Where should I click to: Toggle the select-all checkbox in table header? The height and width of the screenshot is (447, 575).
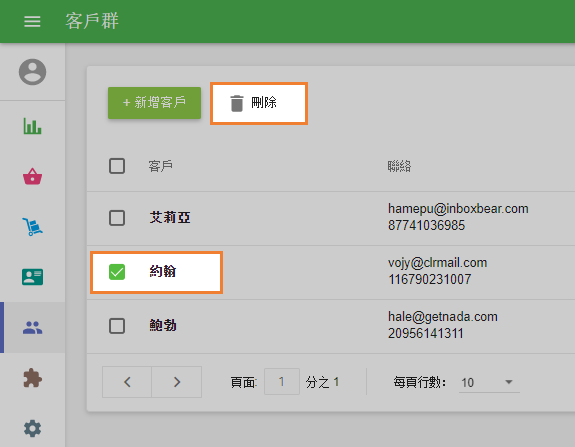(x=117, y=166)
